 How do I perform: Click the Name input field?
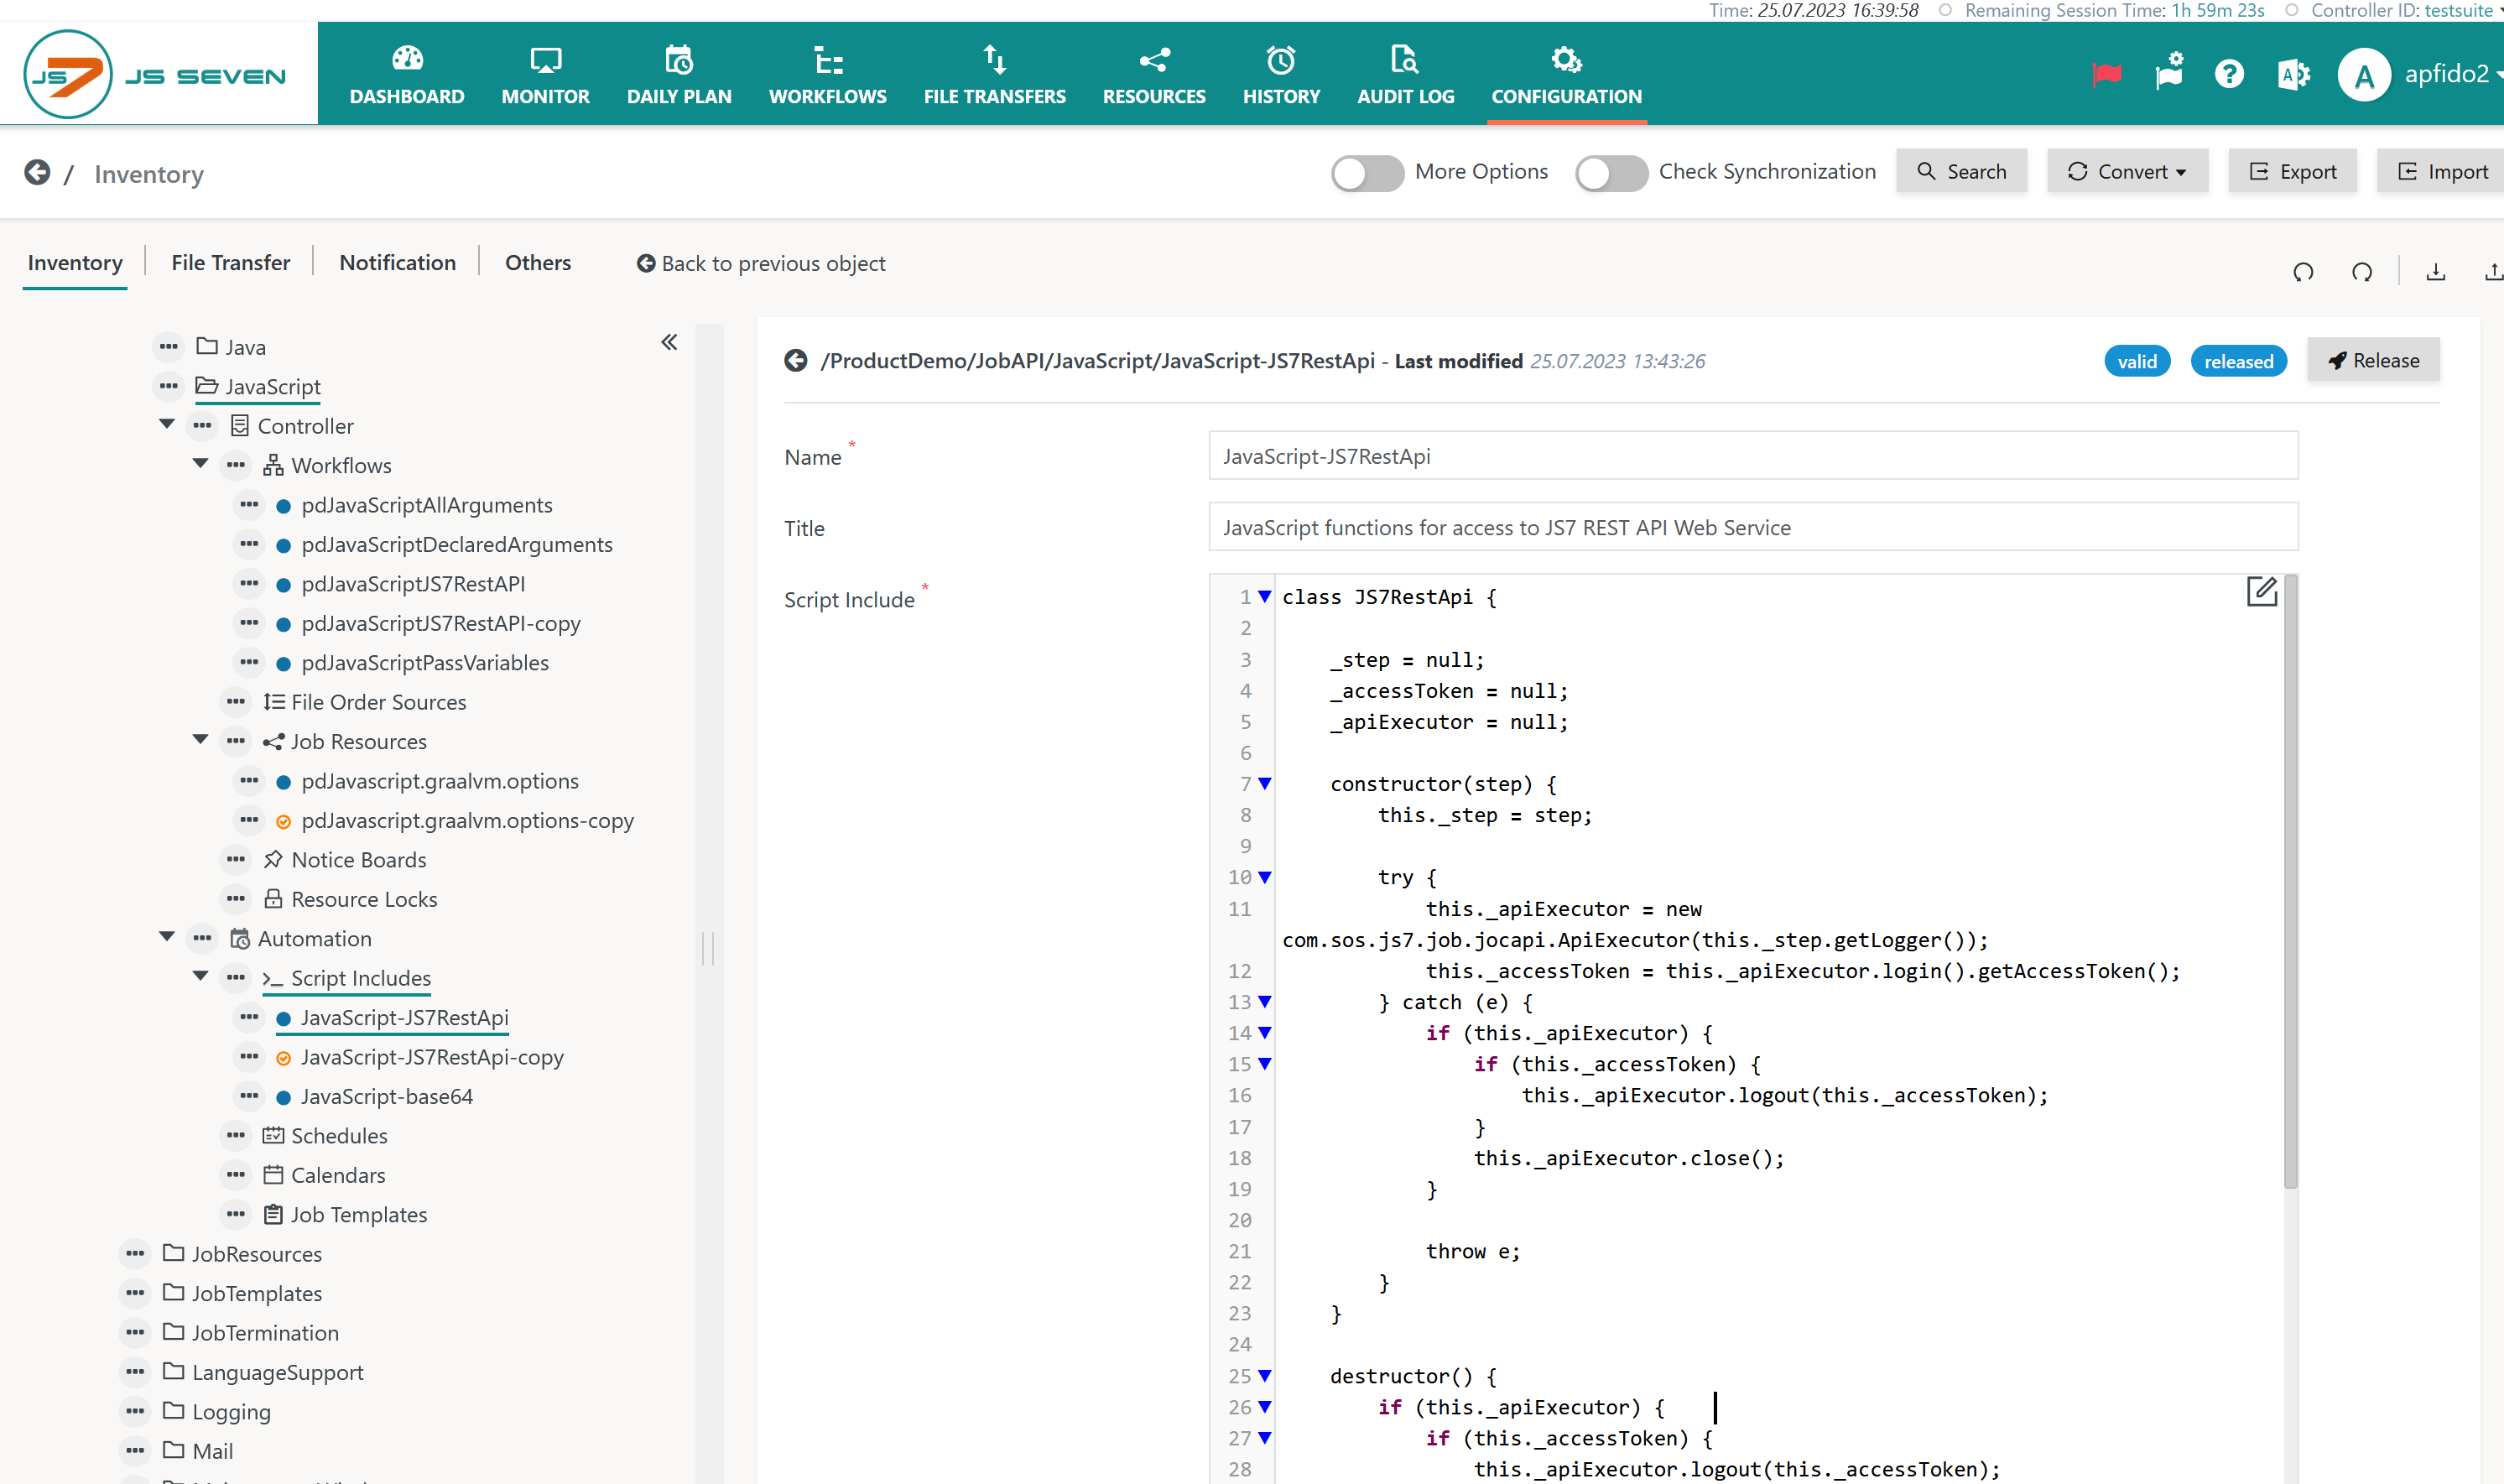coord(1753,456)
